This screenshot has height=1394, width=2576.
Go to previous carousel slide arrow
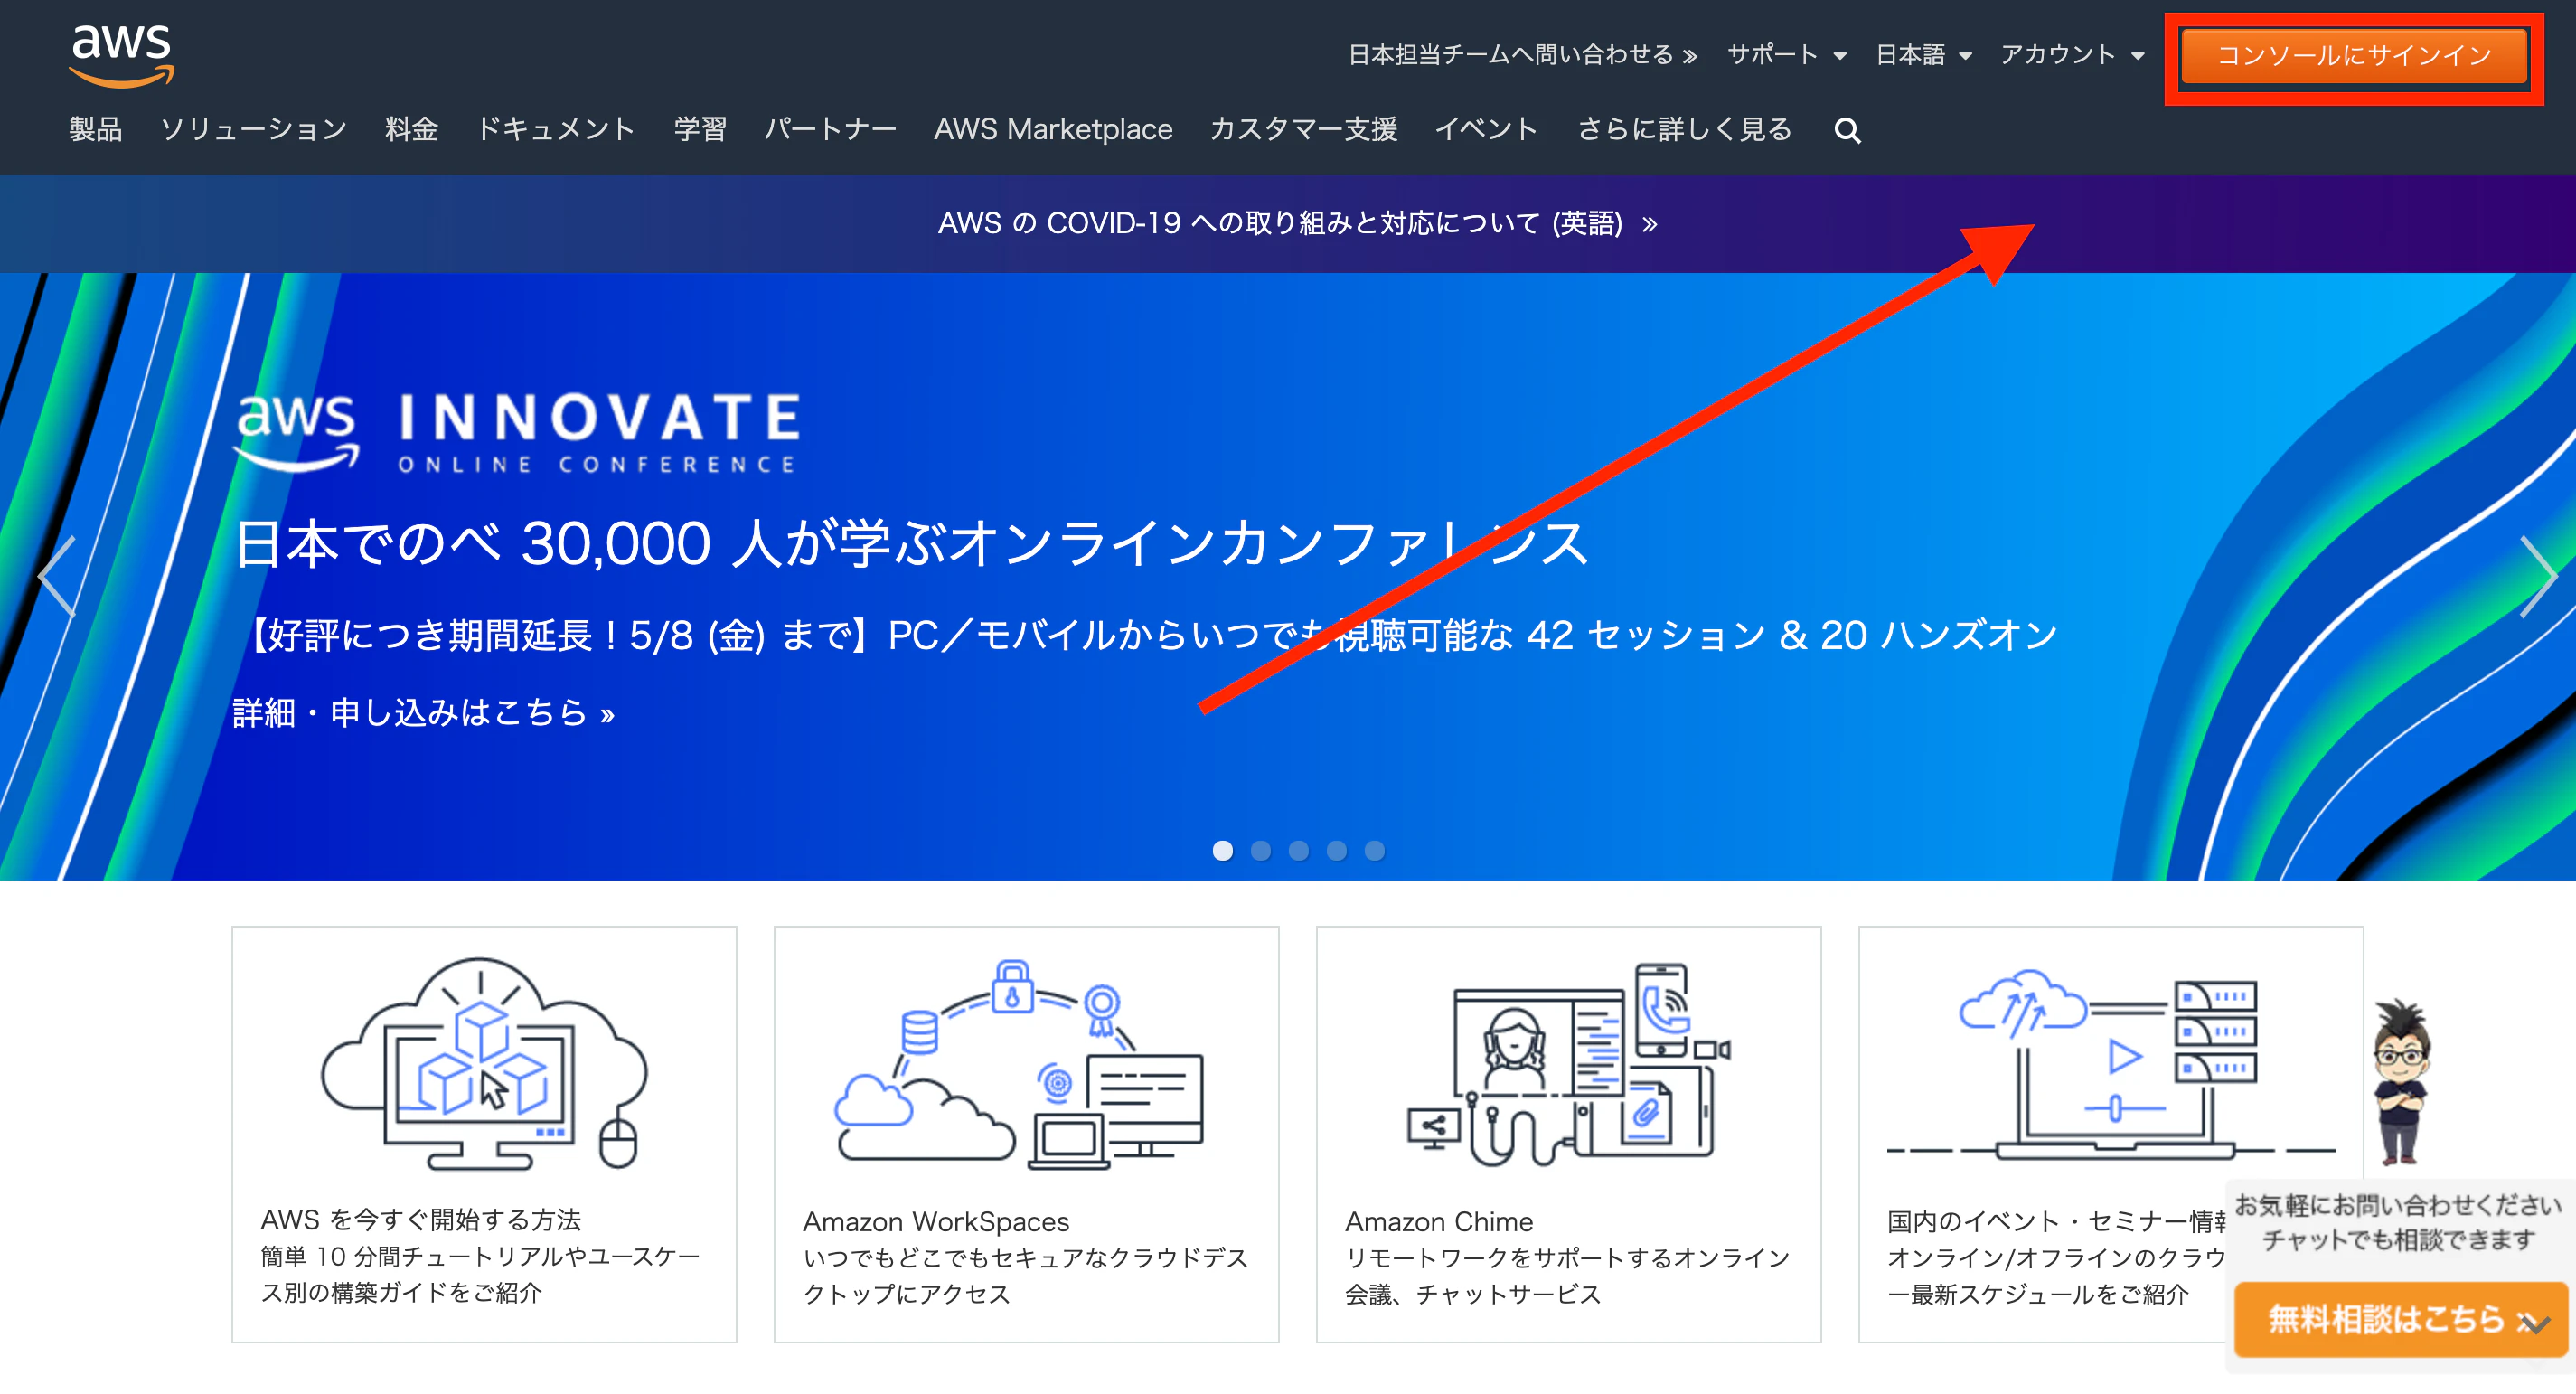pos(57,576)
